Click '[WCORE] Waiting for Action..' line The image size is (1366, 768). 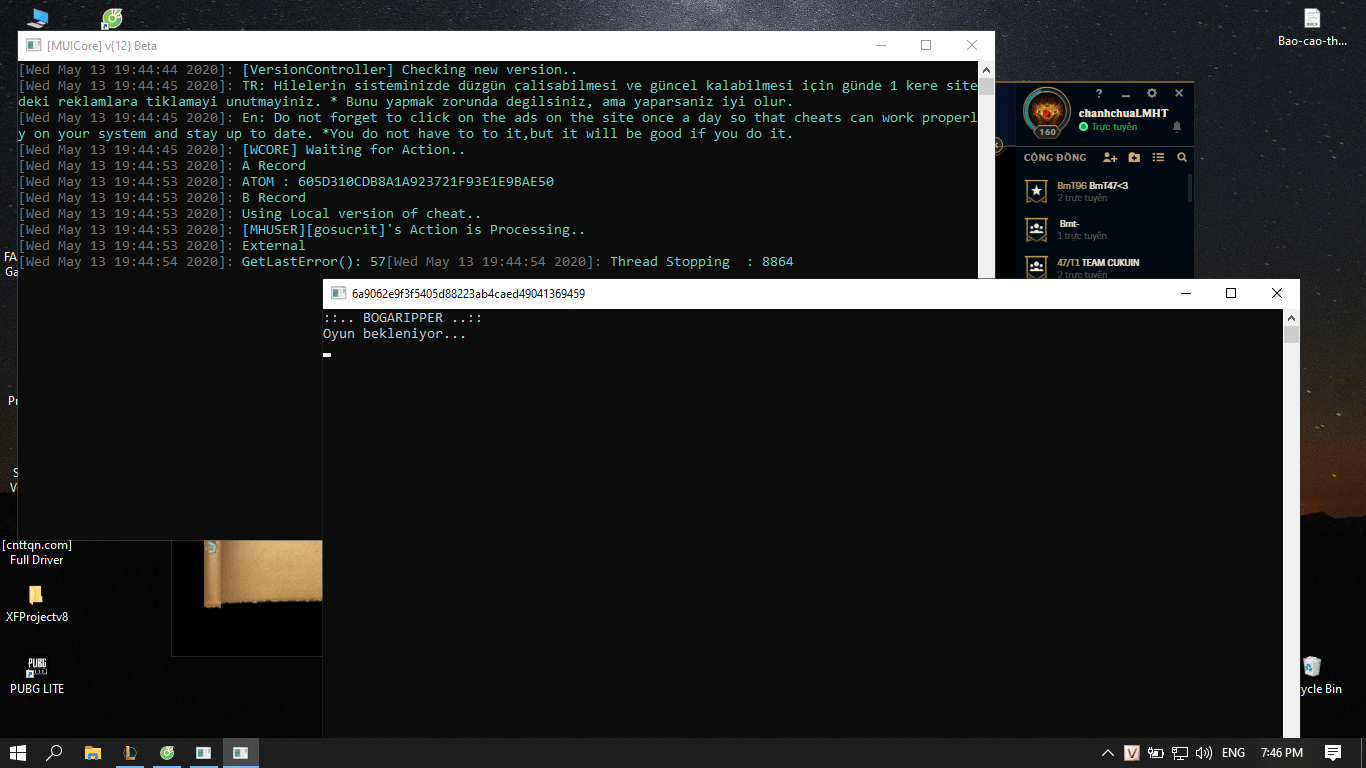[354, 150]
